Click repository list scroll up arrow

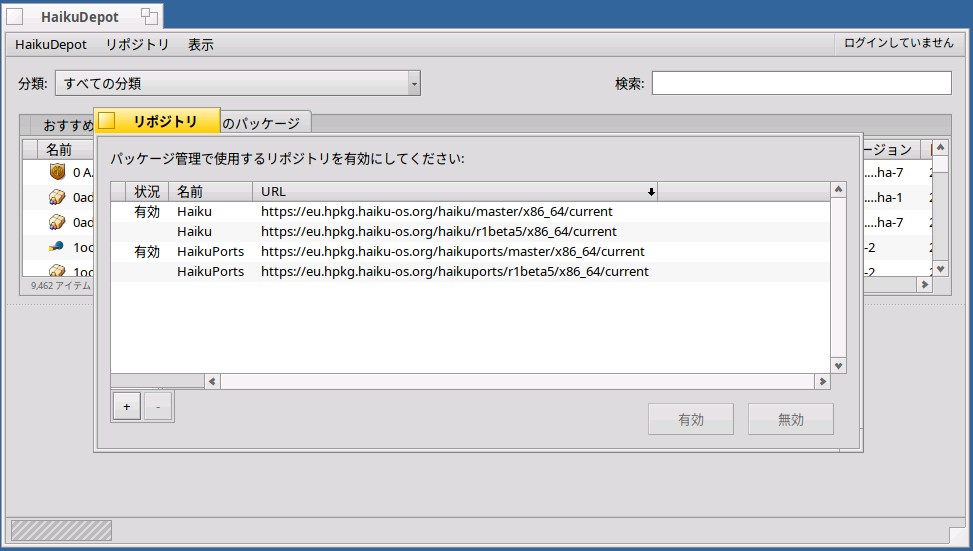pyautogui.click(x=838, y=189)
